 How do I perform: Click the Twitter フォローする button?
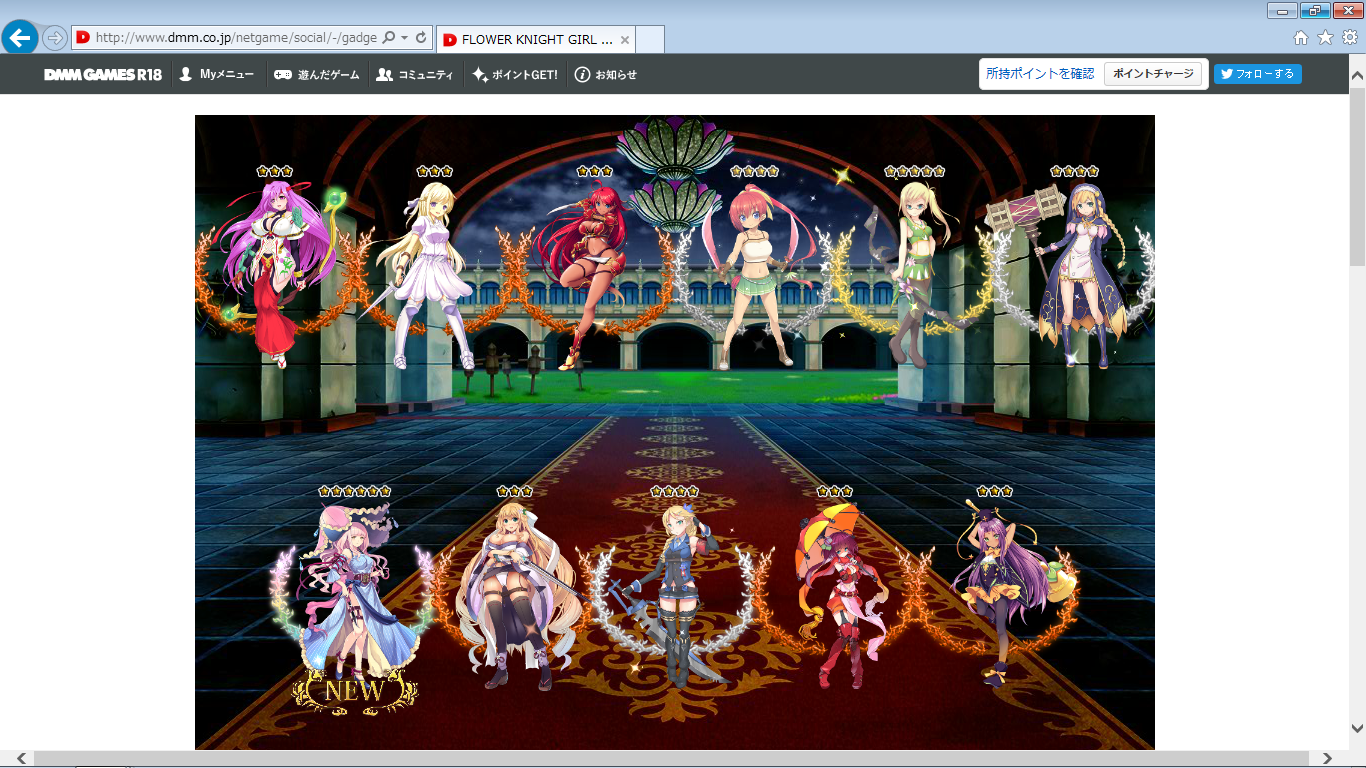click(x=1257, y=74)
